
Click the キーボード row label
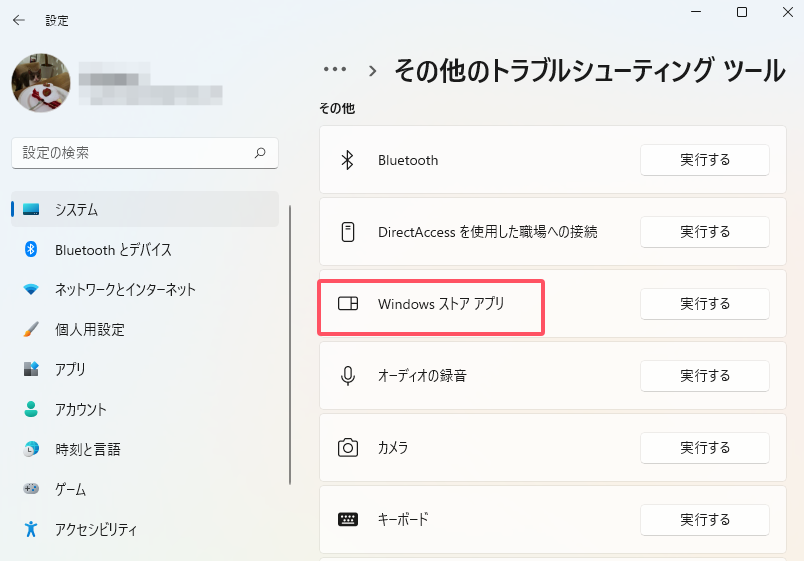pyautogui.click(x=403, y=519)
